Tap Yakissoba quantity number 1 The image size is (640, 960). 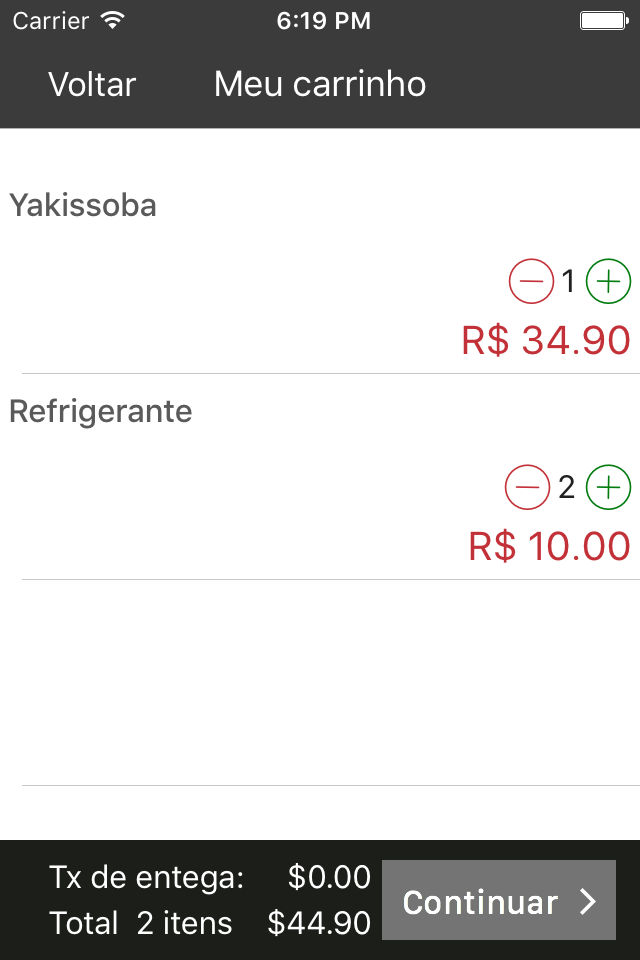(x=568, y=283)
